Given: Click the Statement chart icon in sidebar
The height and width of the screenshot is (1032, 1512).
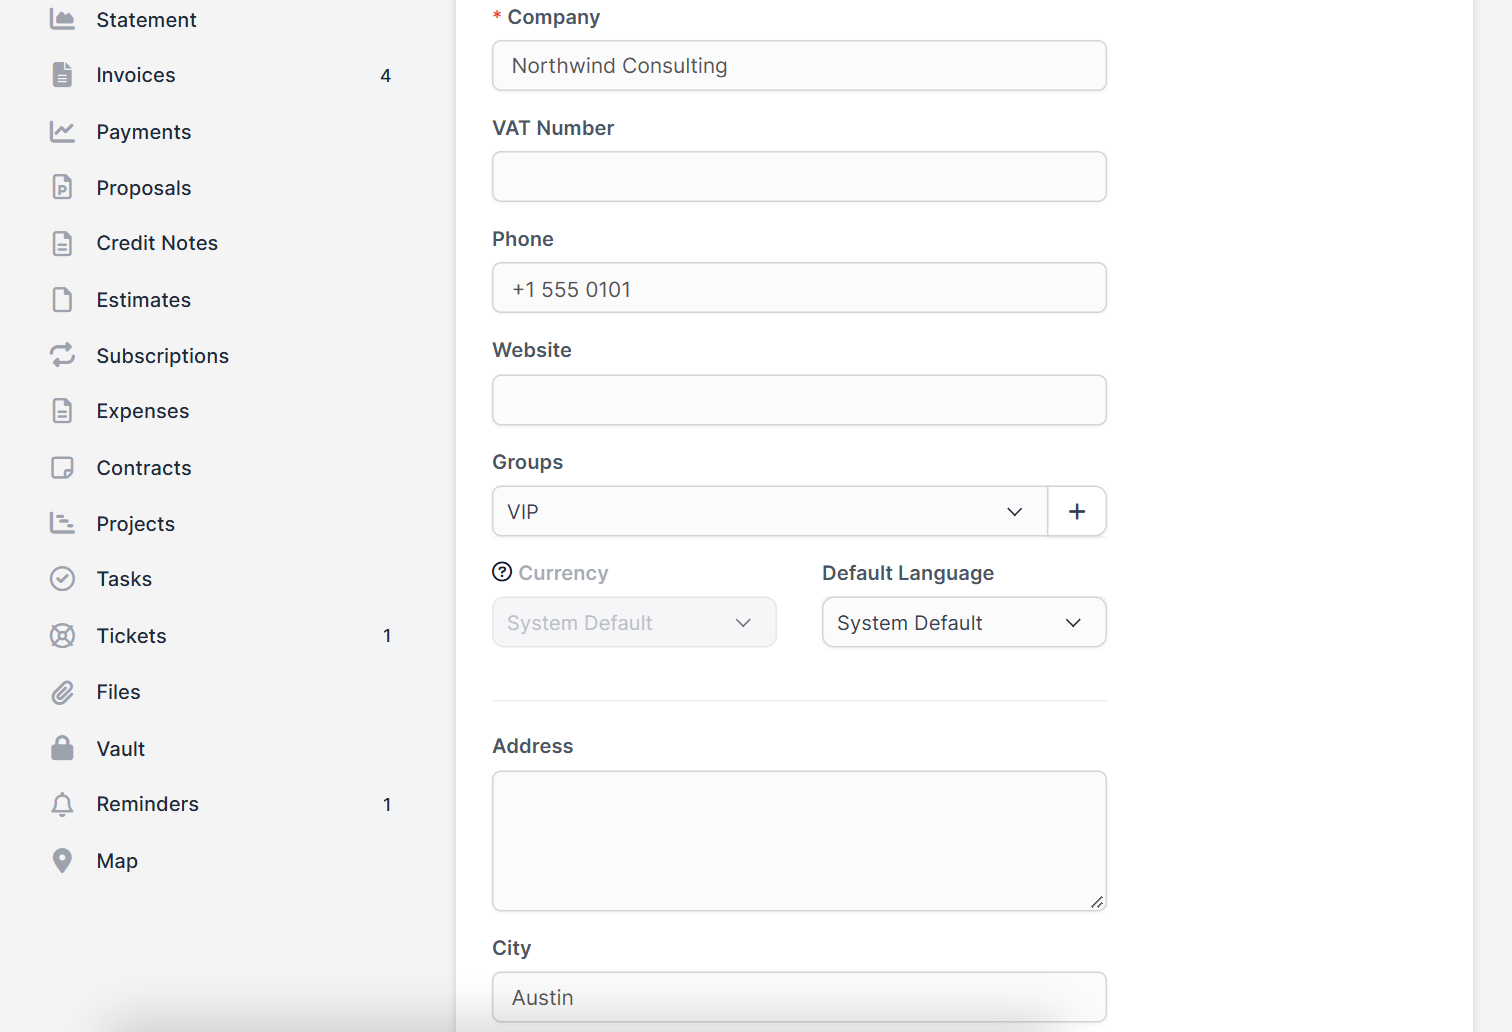Looking at the screenshot, I should [x=62, y=19].
